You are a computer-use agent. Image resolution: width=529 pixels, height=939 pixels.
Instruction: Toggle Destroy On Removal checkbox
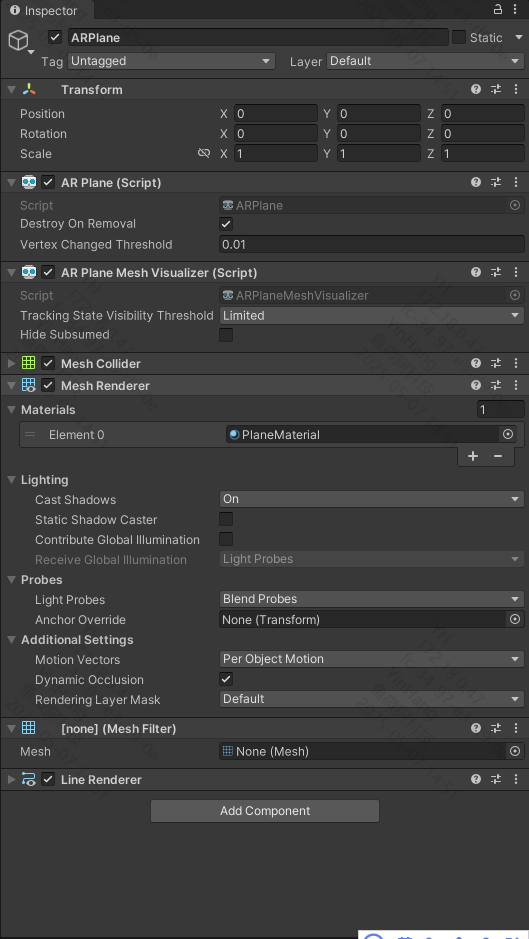(x=226, y=224)
